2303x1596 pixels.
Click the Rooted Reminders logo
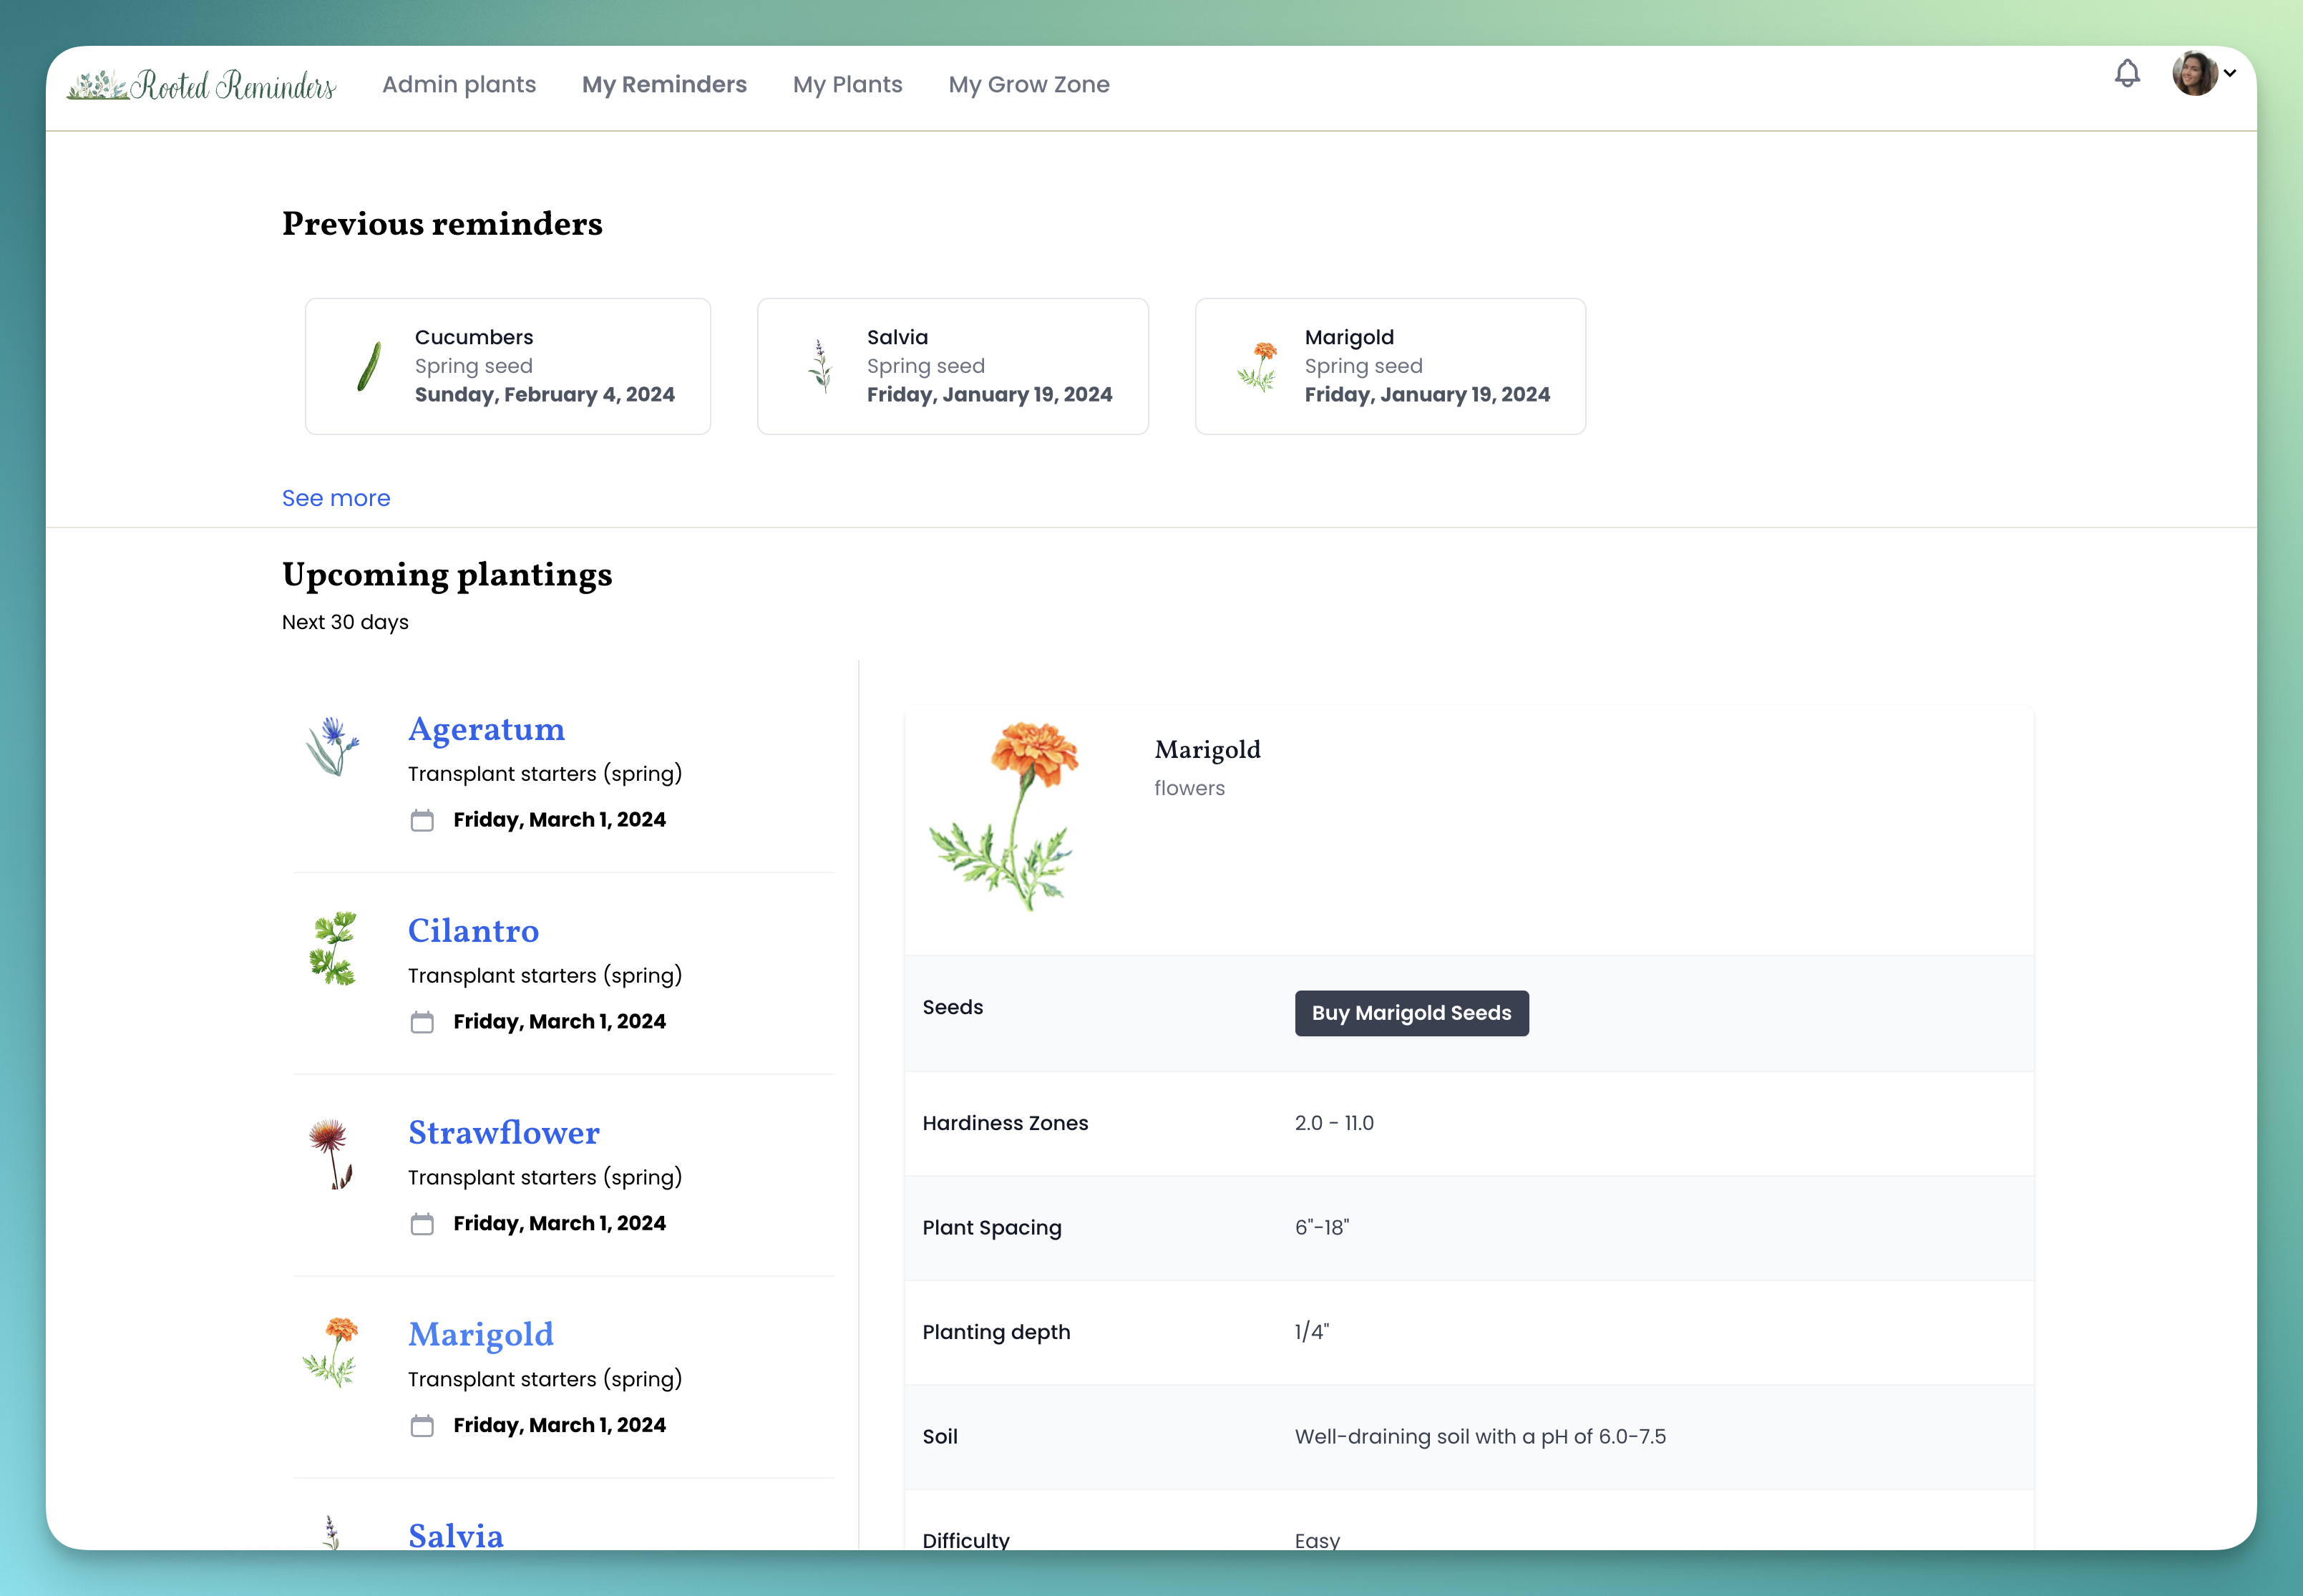click(201, 85)
